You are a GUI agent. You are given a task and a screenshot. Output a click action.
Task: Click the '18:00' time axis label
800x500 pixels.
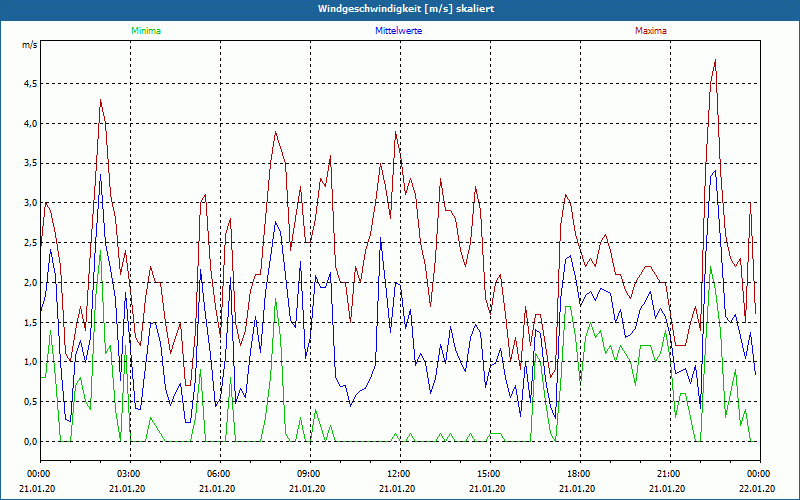(578, 474)
